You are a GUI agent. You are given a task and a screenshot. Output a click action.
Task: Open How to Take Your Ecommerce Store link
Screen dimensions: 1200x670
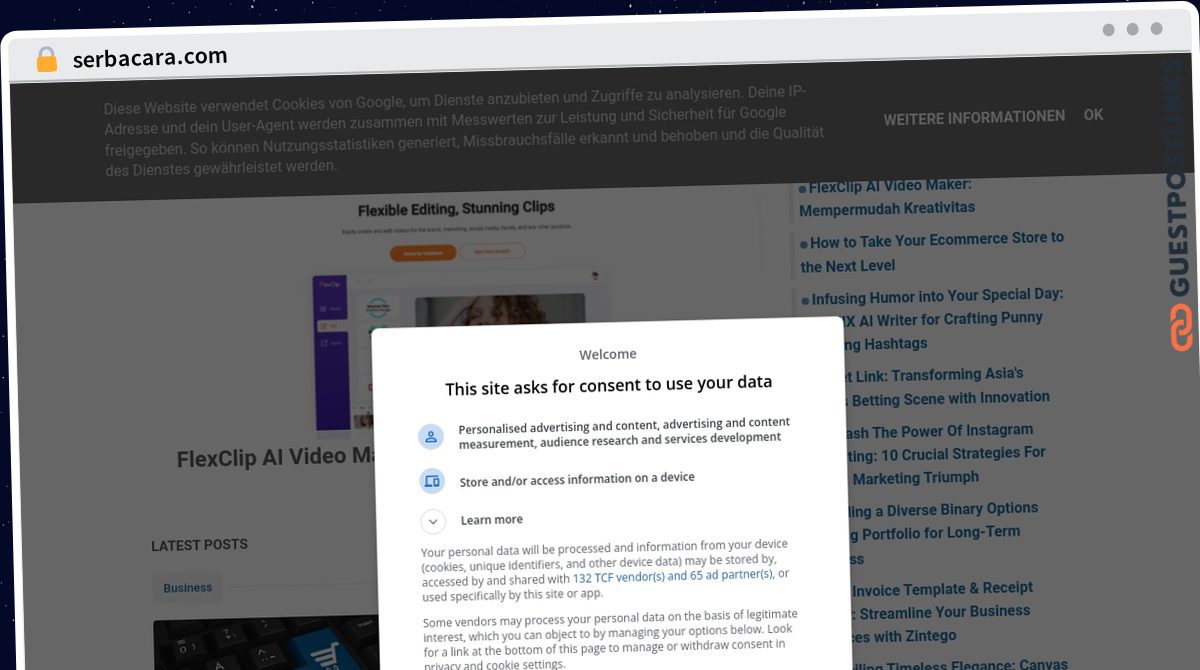tap(932, 252)
